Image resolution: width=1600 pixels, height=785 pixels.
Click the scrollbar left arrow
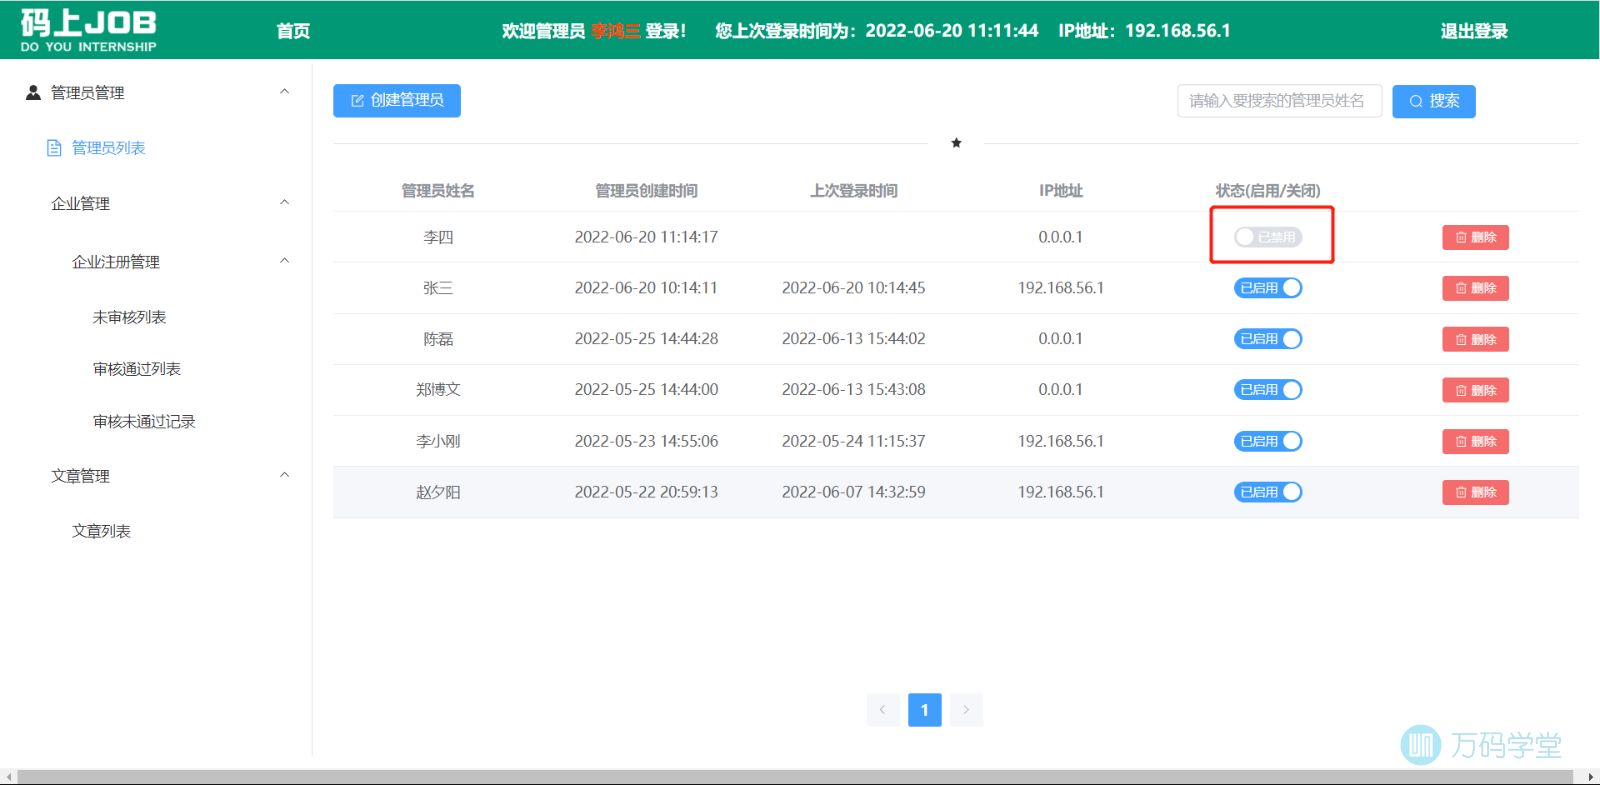coord(8,777)
